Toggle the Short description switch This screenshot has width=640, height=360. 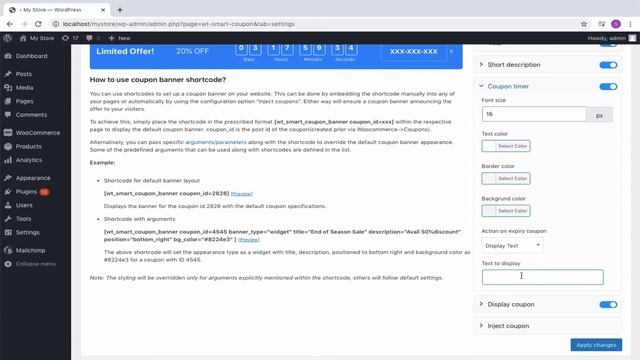point(608,65)
